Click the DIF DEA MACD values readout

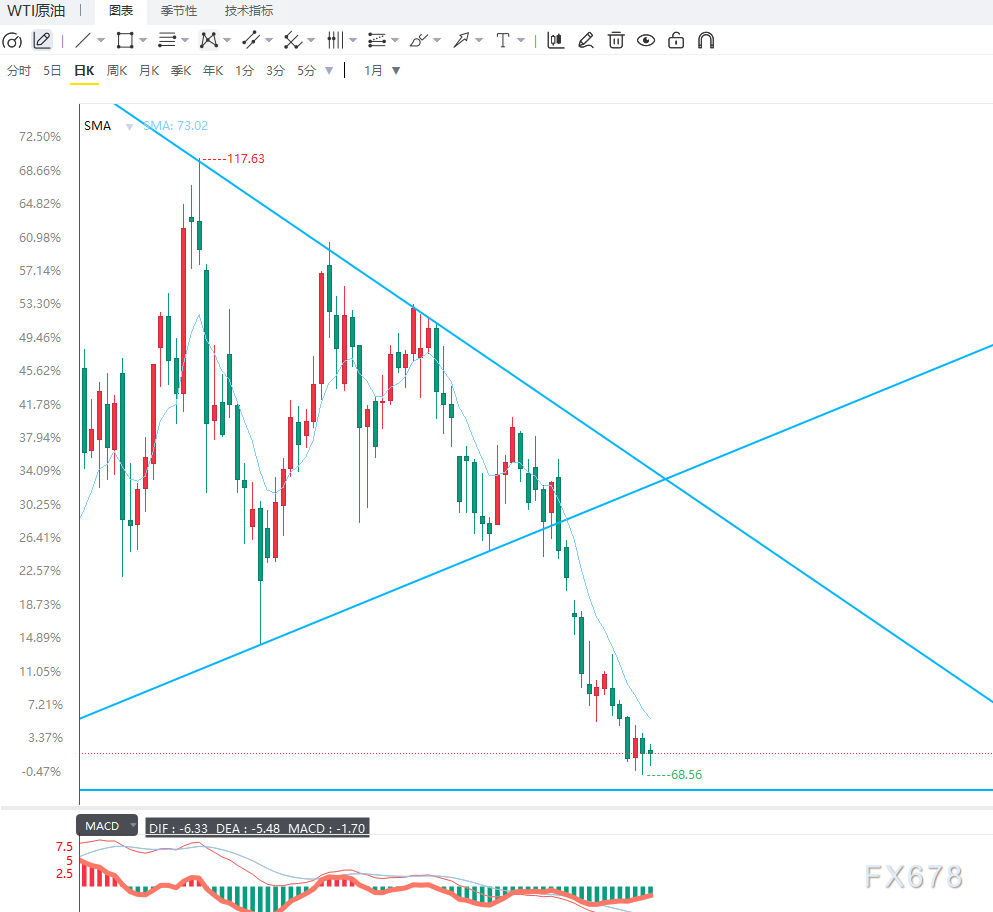coord(257,828)
